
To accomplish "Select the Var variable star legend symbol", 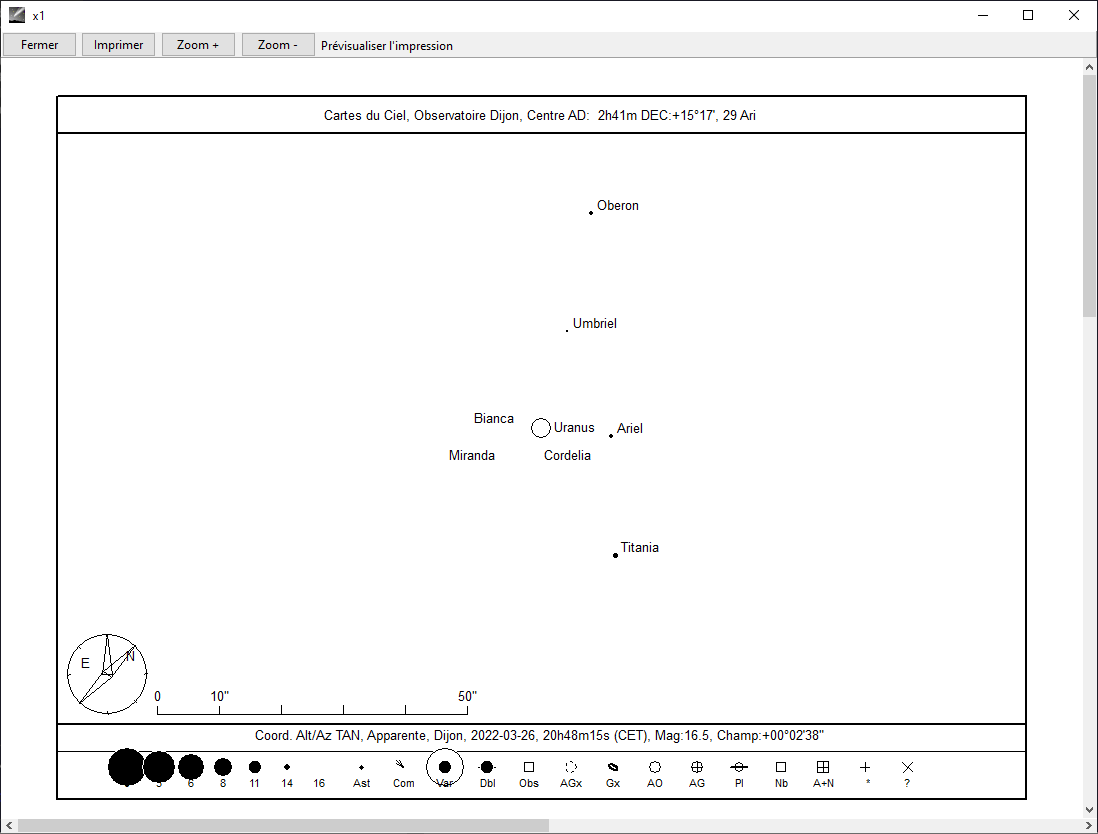I will coord(445,767).
